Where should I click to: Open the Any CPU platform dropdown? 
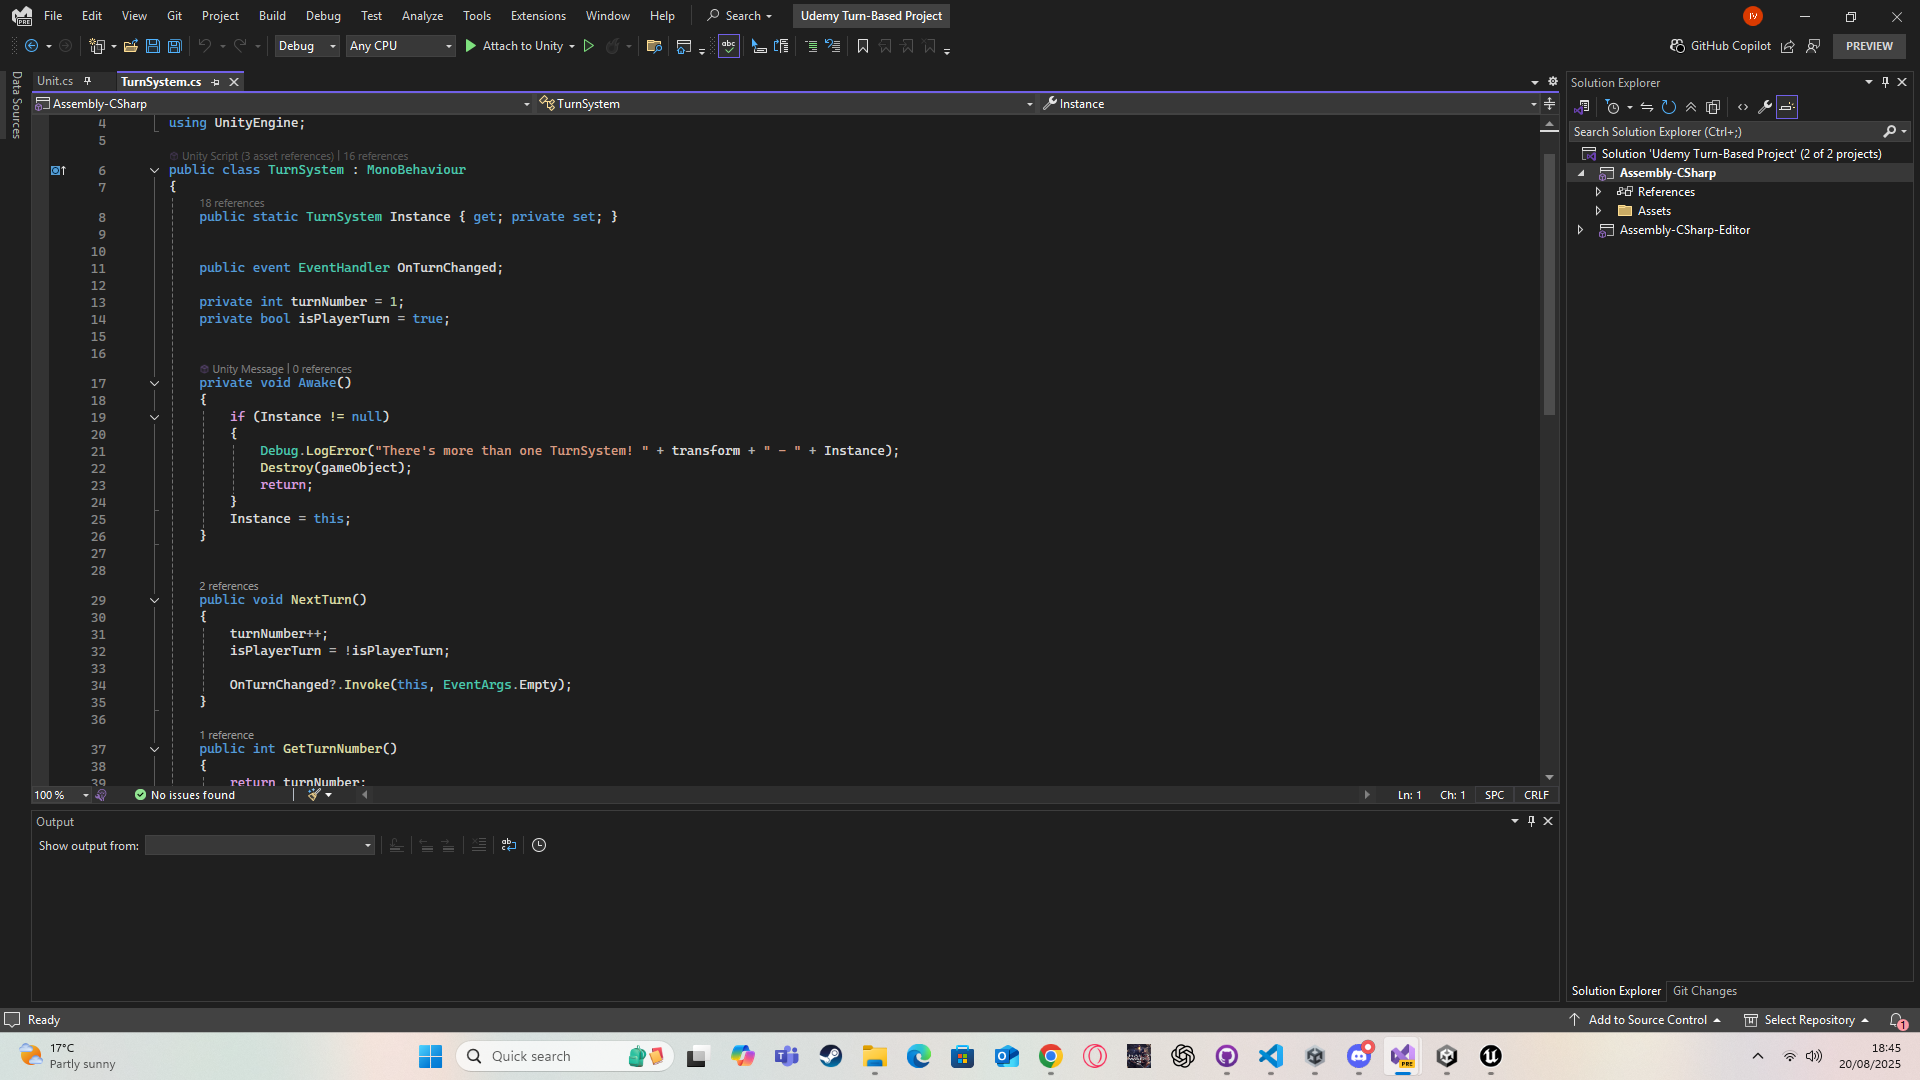point(400,46)
